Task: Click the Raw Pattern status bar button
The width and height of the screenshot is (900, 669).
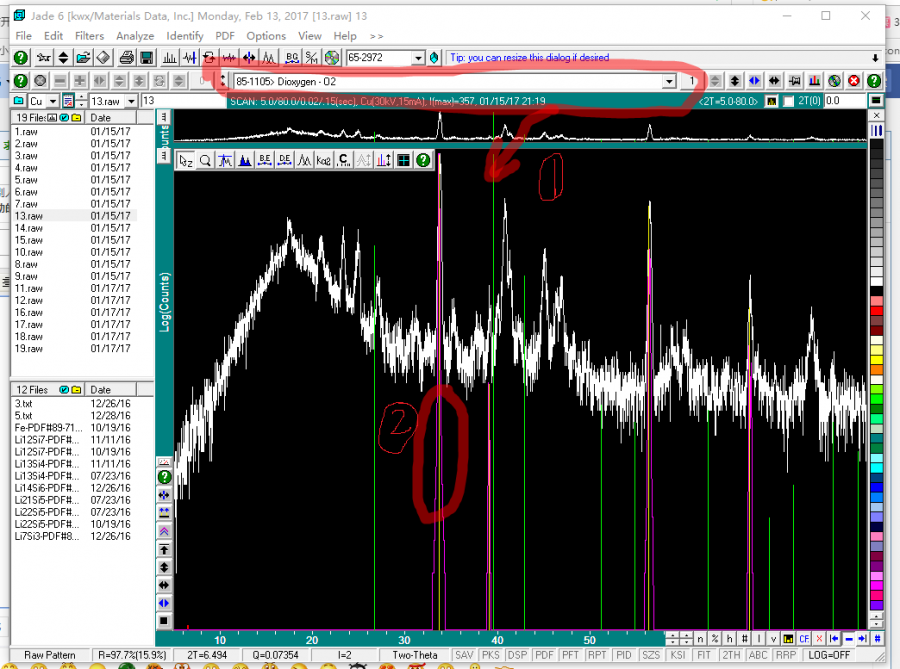Action: 49,655
